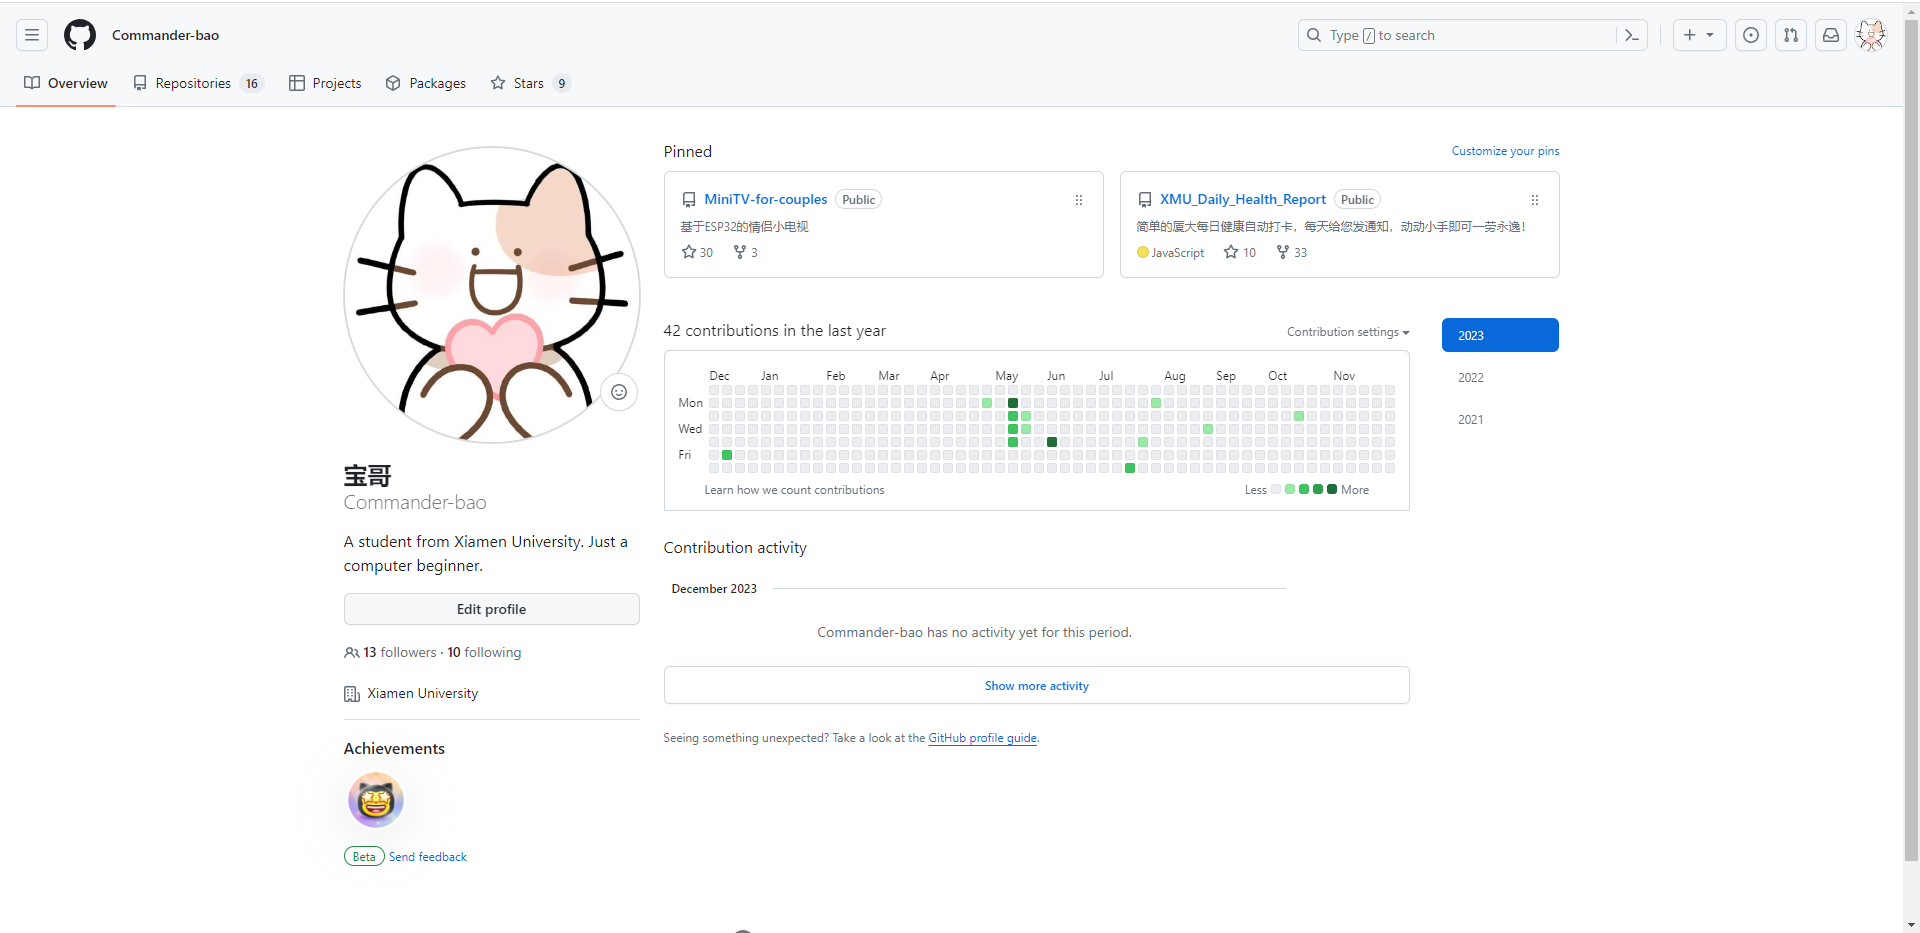
Task: Click the GitHub Octocat logo
Action: [80, 35]
